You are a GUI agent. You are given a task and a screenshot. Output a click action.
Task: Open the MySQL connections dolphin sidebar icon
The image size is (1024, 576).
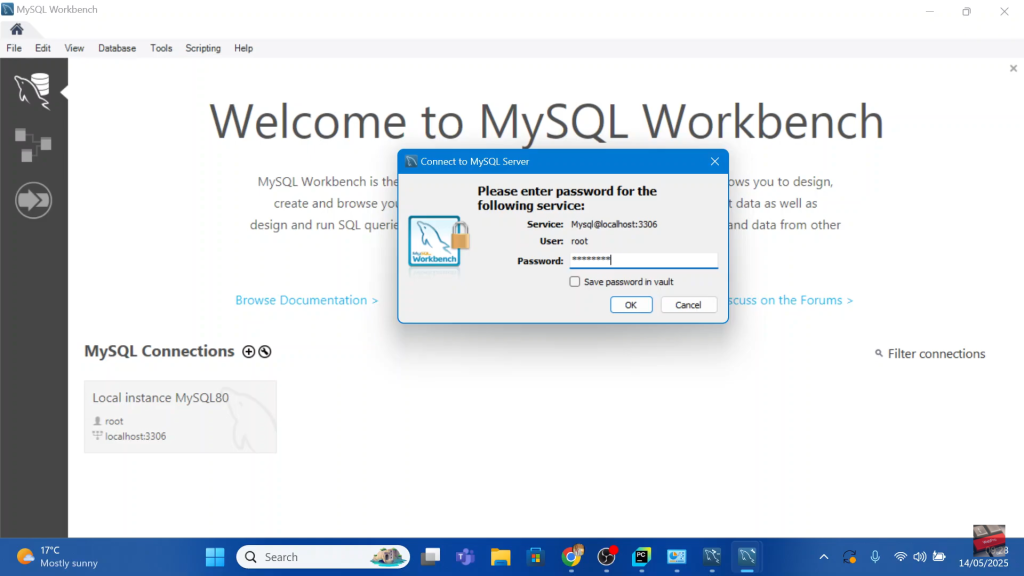tap(33, 91)
